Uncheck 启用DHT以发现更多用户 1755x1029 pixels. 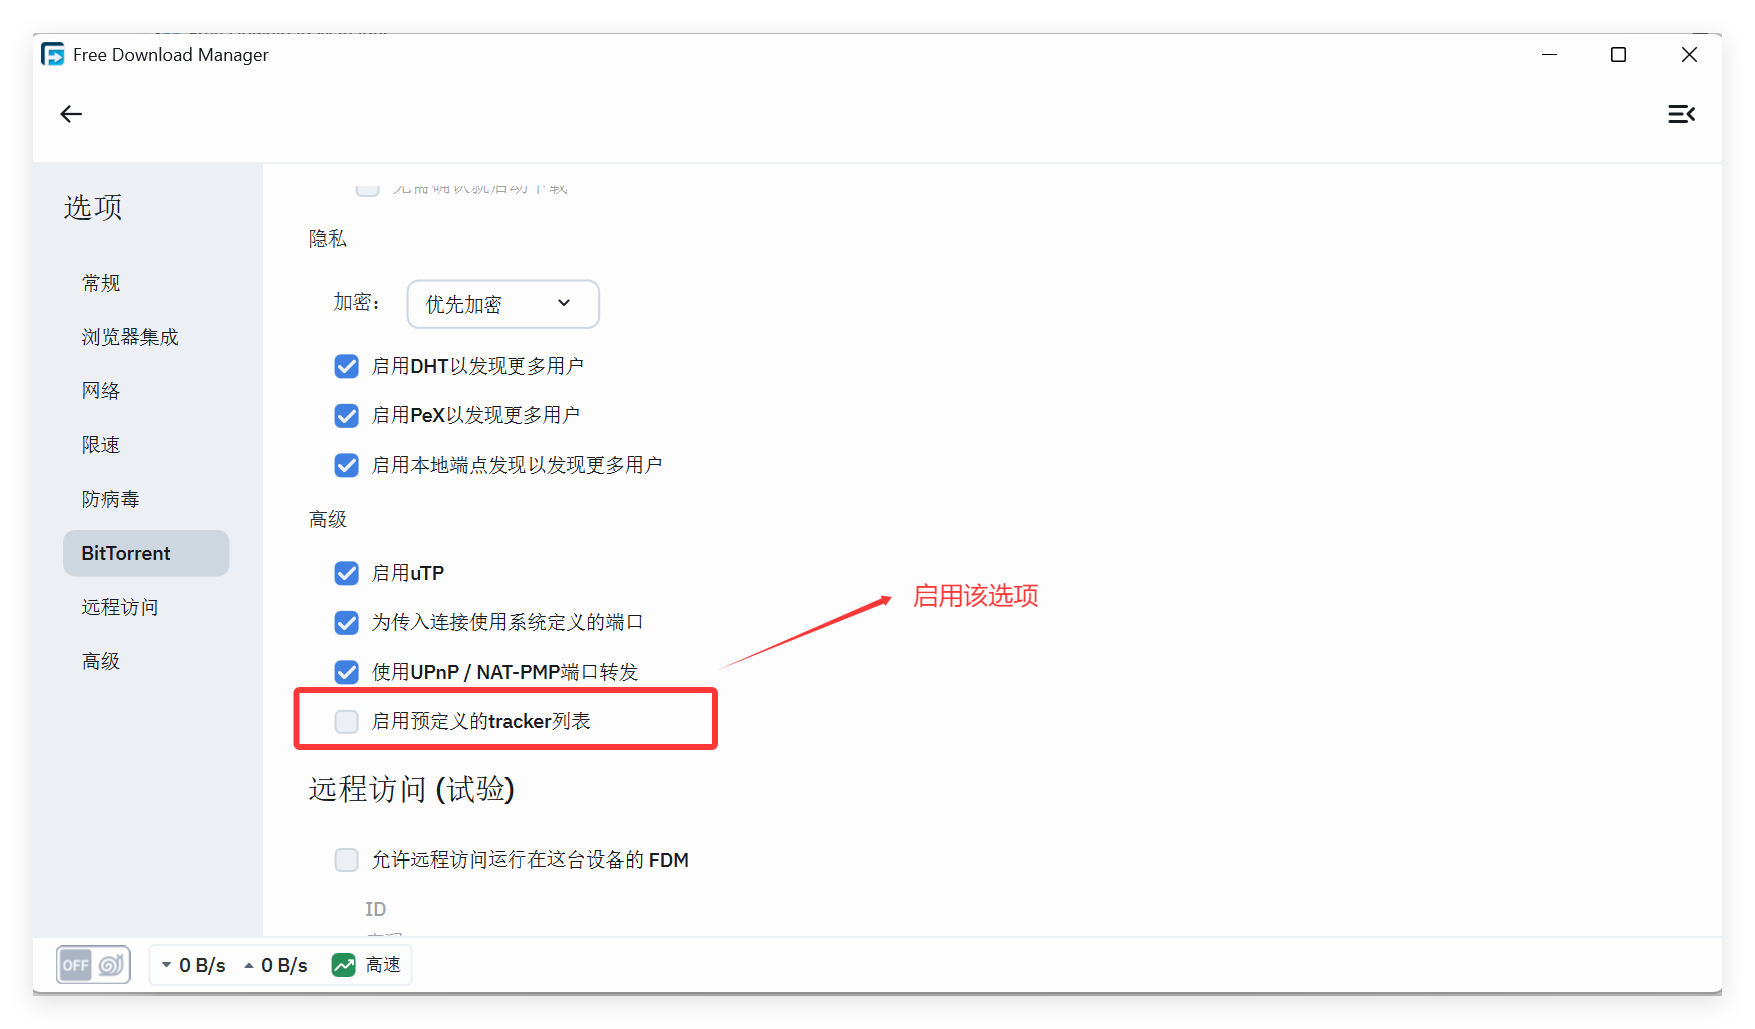(347, 366)
